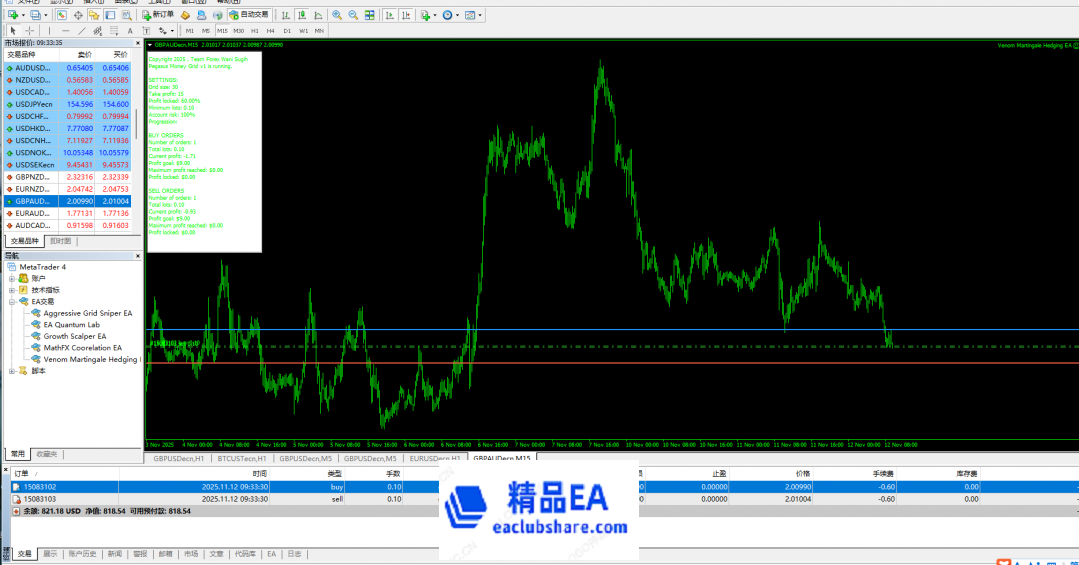Click the 时间 column header in orders
1079x565 pixels.
click(x=259, y=473)
